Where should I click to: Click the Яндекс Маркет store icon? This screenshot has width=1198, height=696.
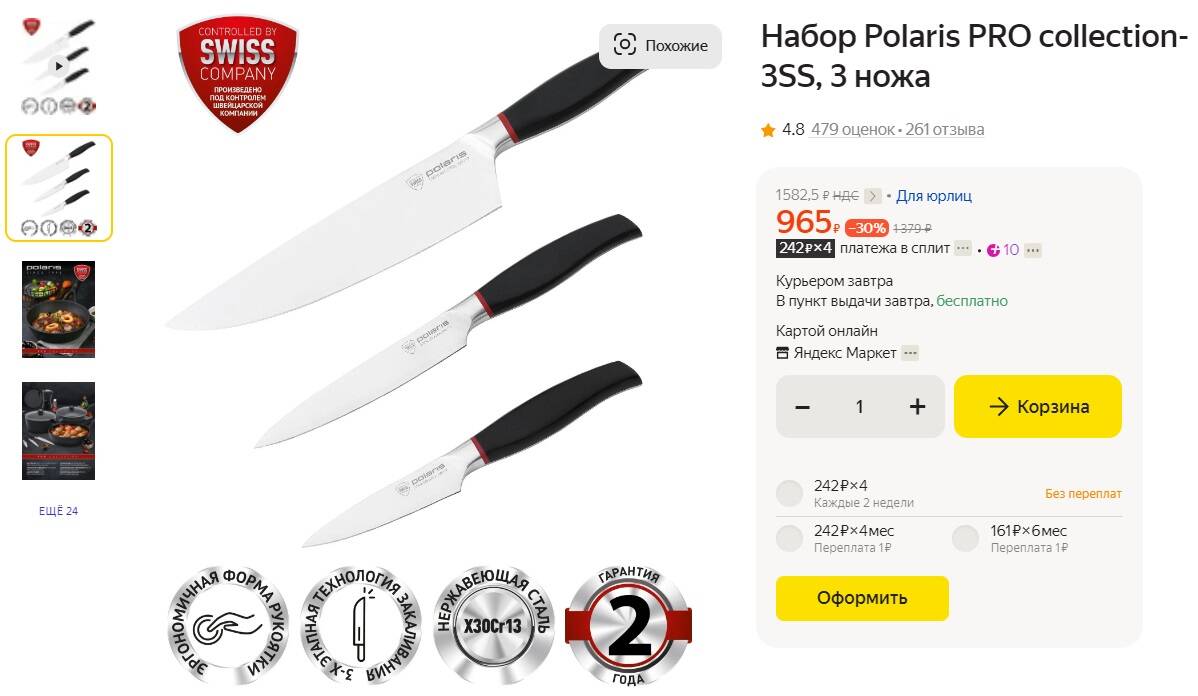click(782, 353)
